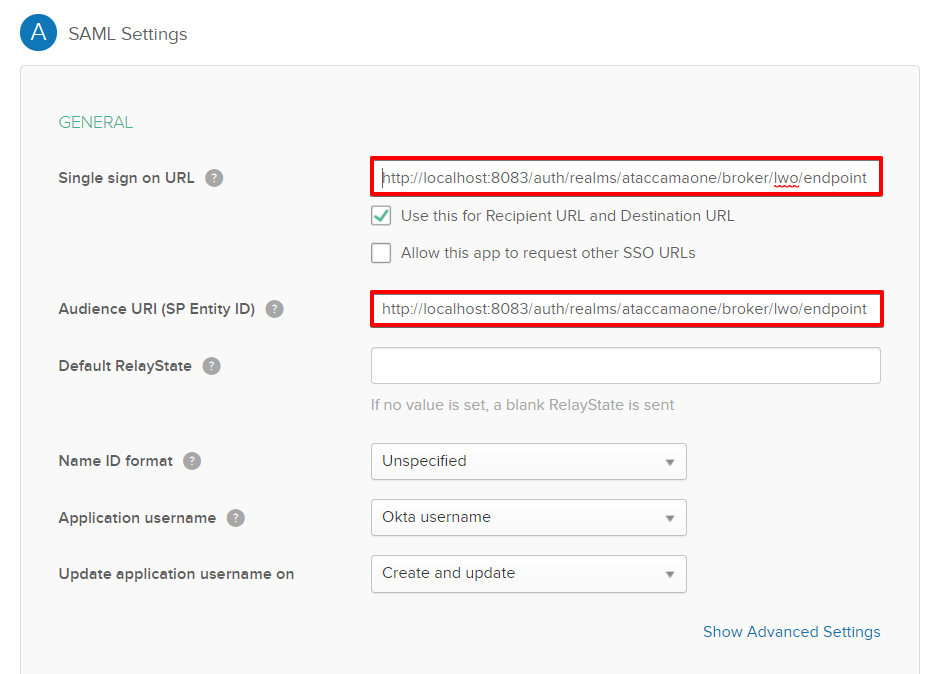Focus the Audience URI text field

click(625, 309)
